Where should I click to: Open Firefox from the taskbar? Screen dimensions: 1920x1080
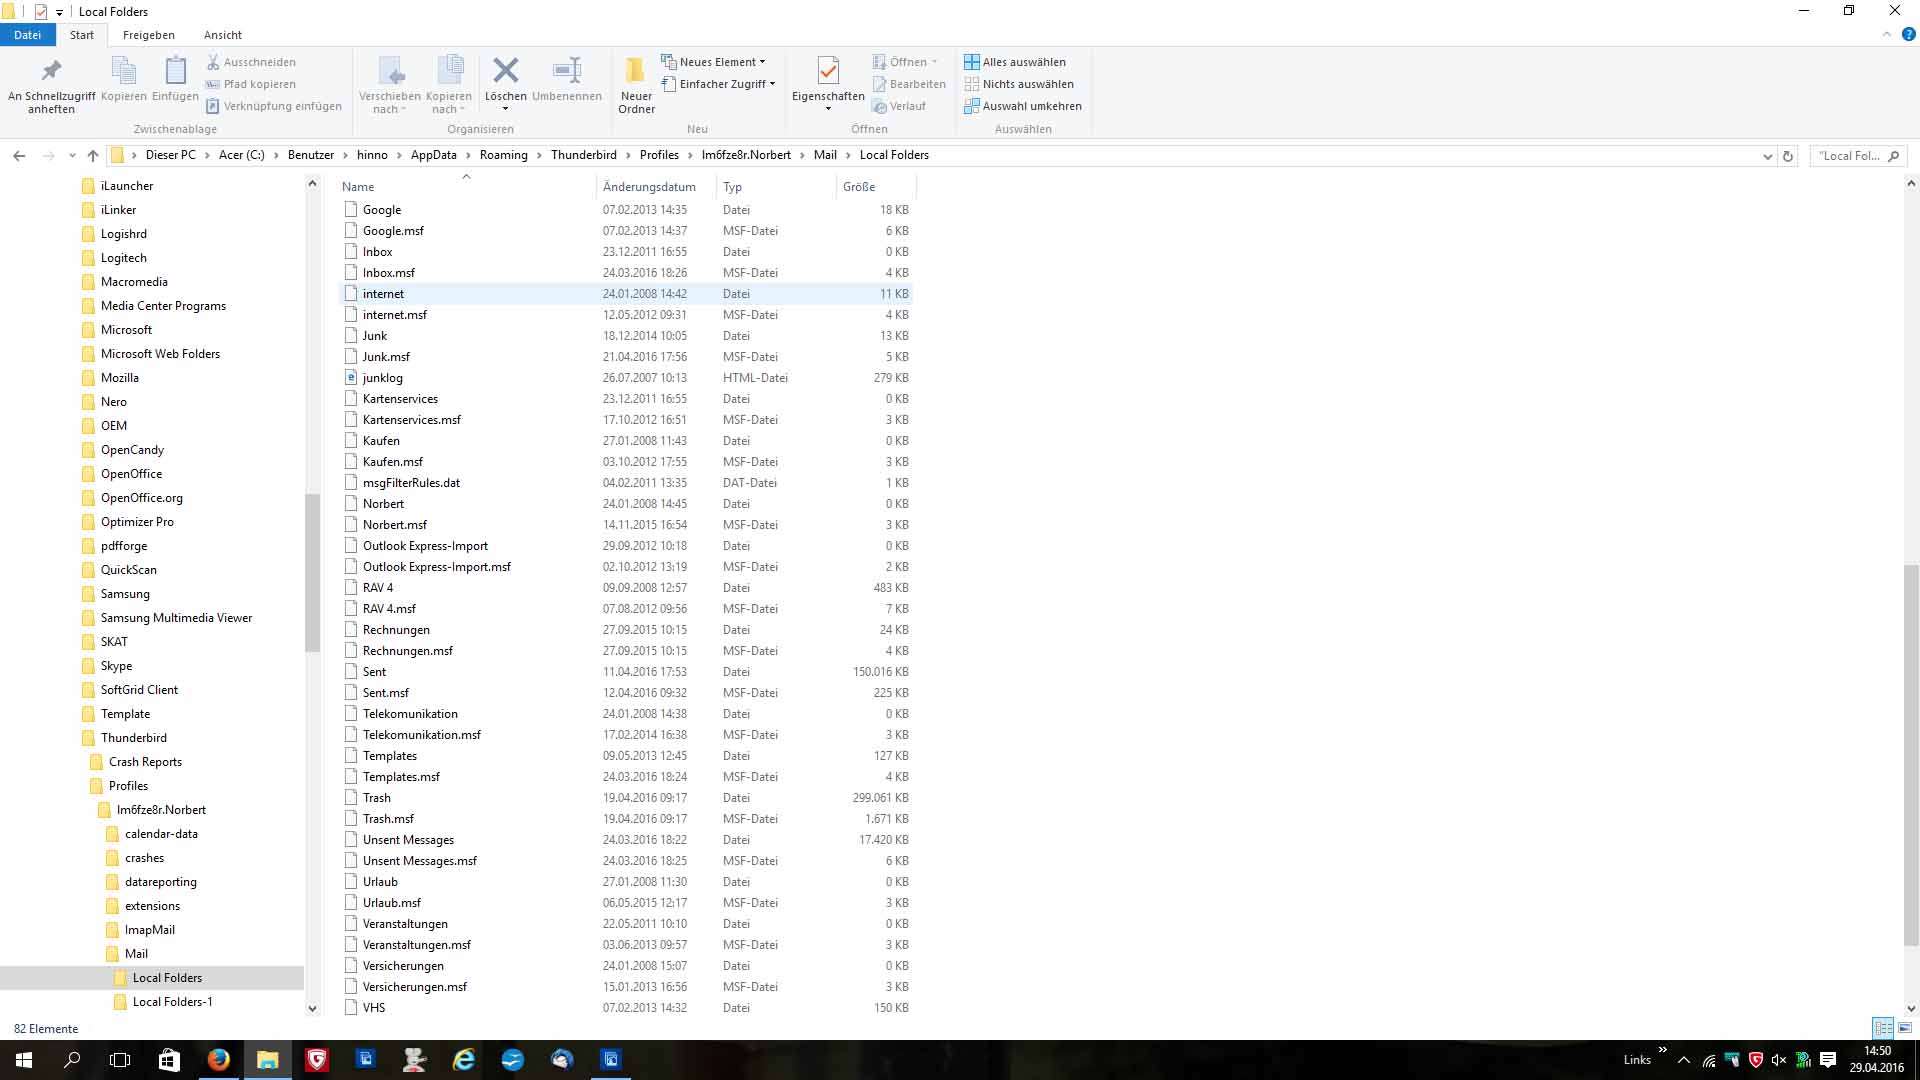(x=218, y=1059)
